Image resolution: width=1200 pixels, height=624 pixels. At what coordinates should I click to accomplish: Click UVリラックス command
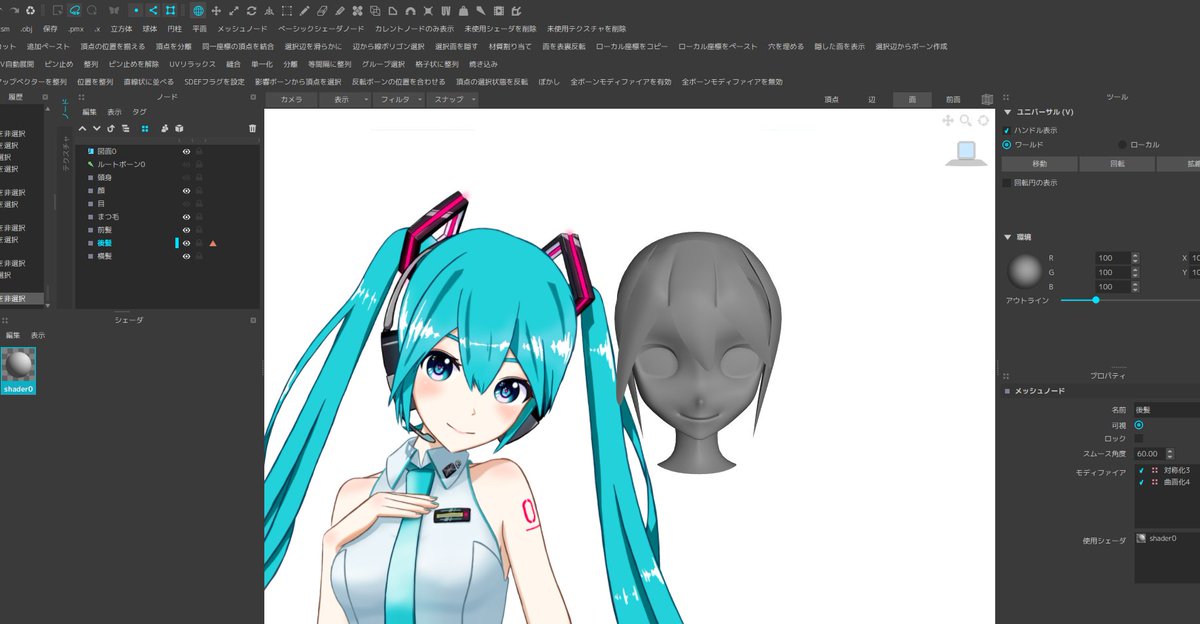pos(192,64)
